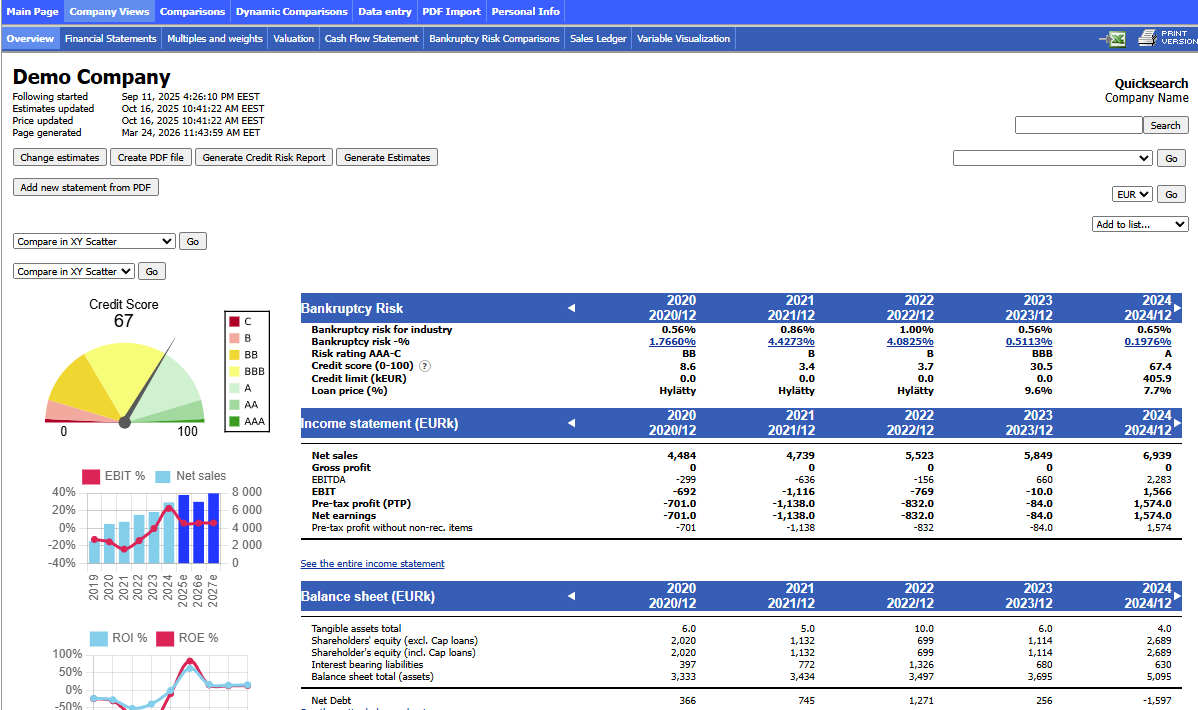Open the wide Compare in XY Scatter dropdown
The image size is (1198, 710).
[94, 242]
